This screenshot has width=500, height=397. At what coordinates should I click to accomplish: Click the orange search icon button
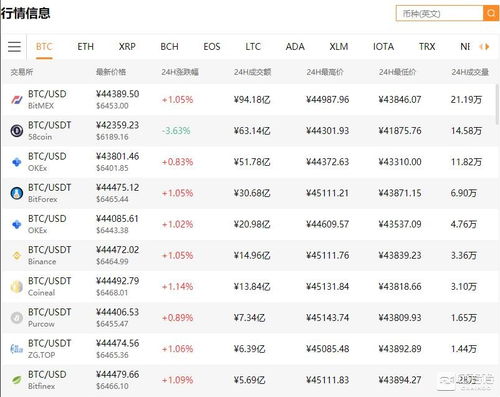[x=491, y=13]
